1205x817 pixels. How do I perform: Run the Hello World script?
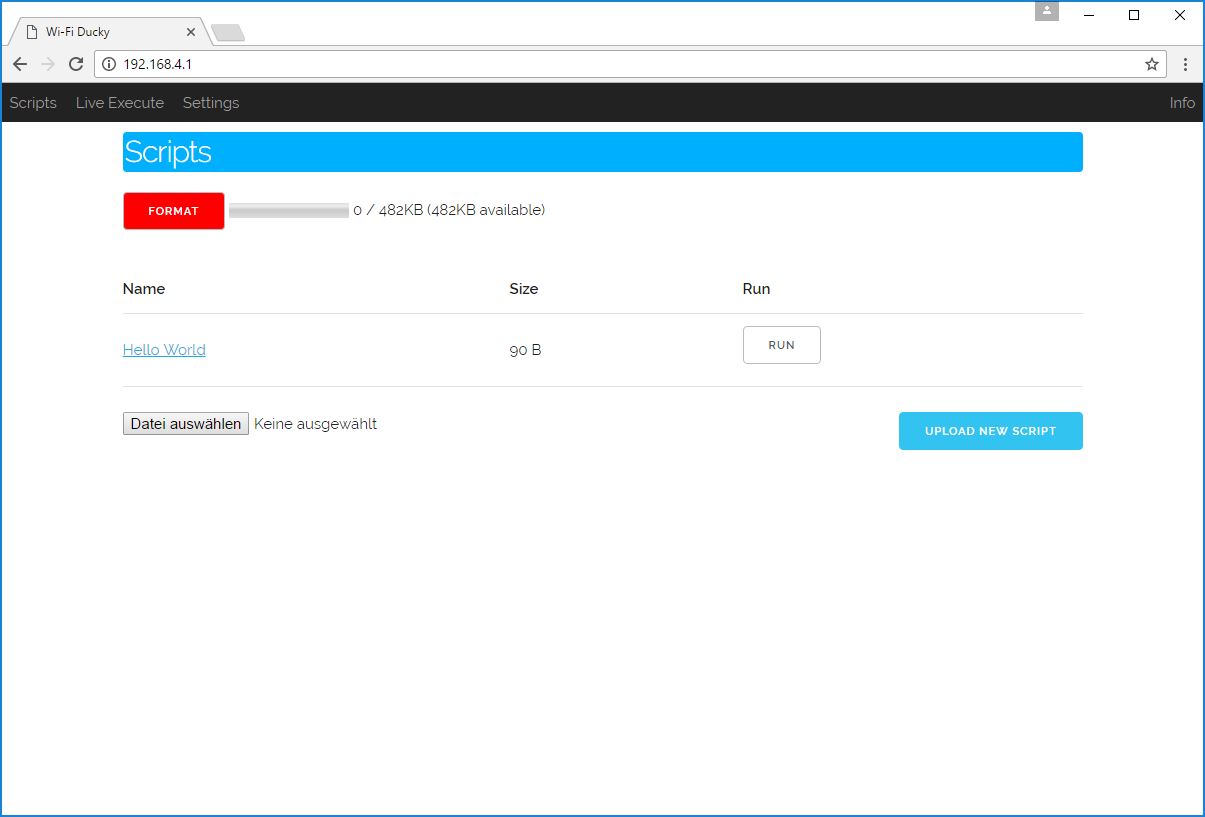pos(781,345)
